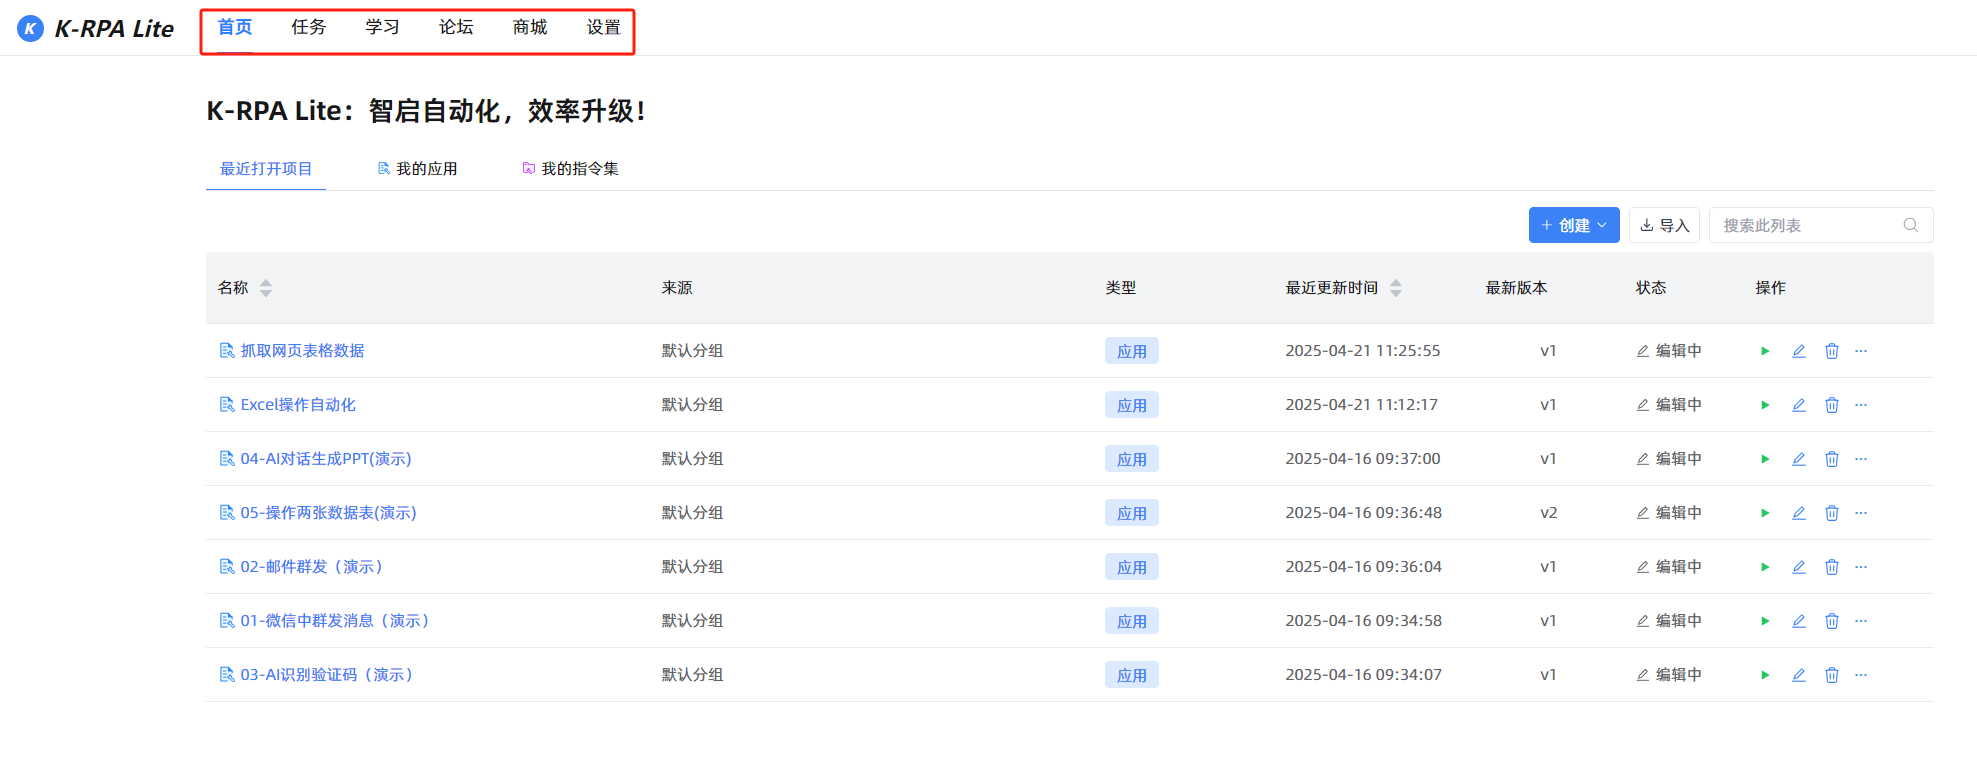Click the 类型 column header
The image size is (1977, 757).
1121,288
